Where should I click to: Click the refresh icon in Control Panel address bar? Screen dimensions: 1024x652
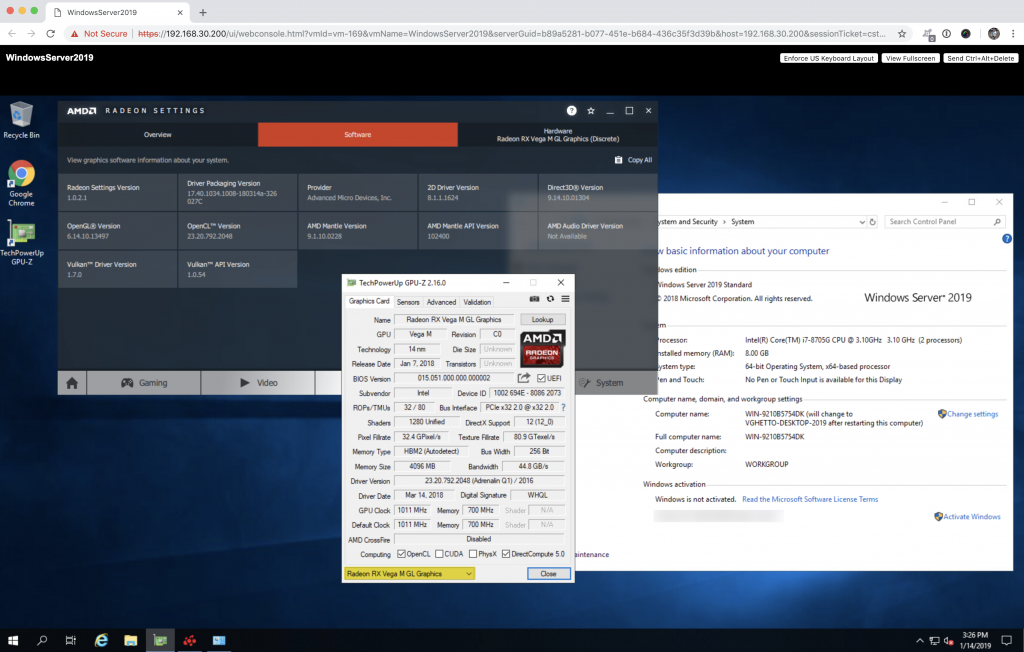coord(872,222)
